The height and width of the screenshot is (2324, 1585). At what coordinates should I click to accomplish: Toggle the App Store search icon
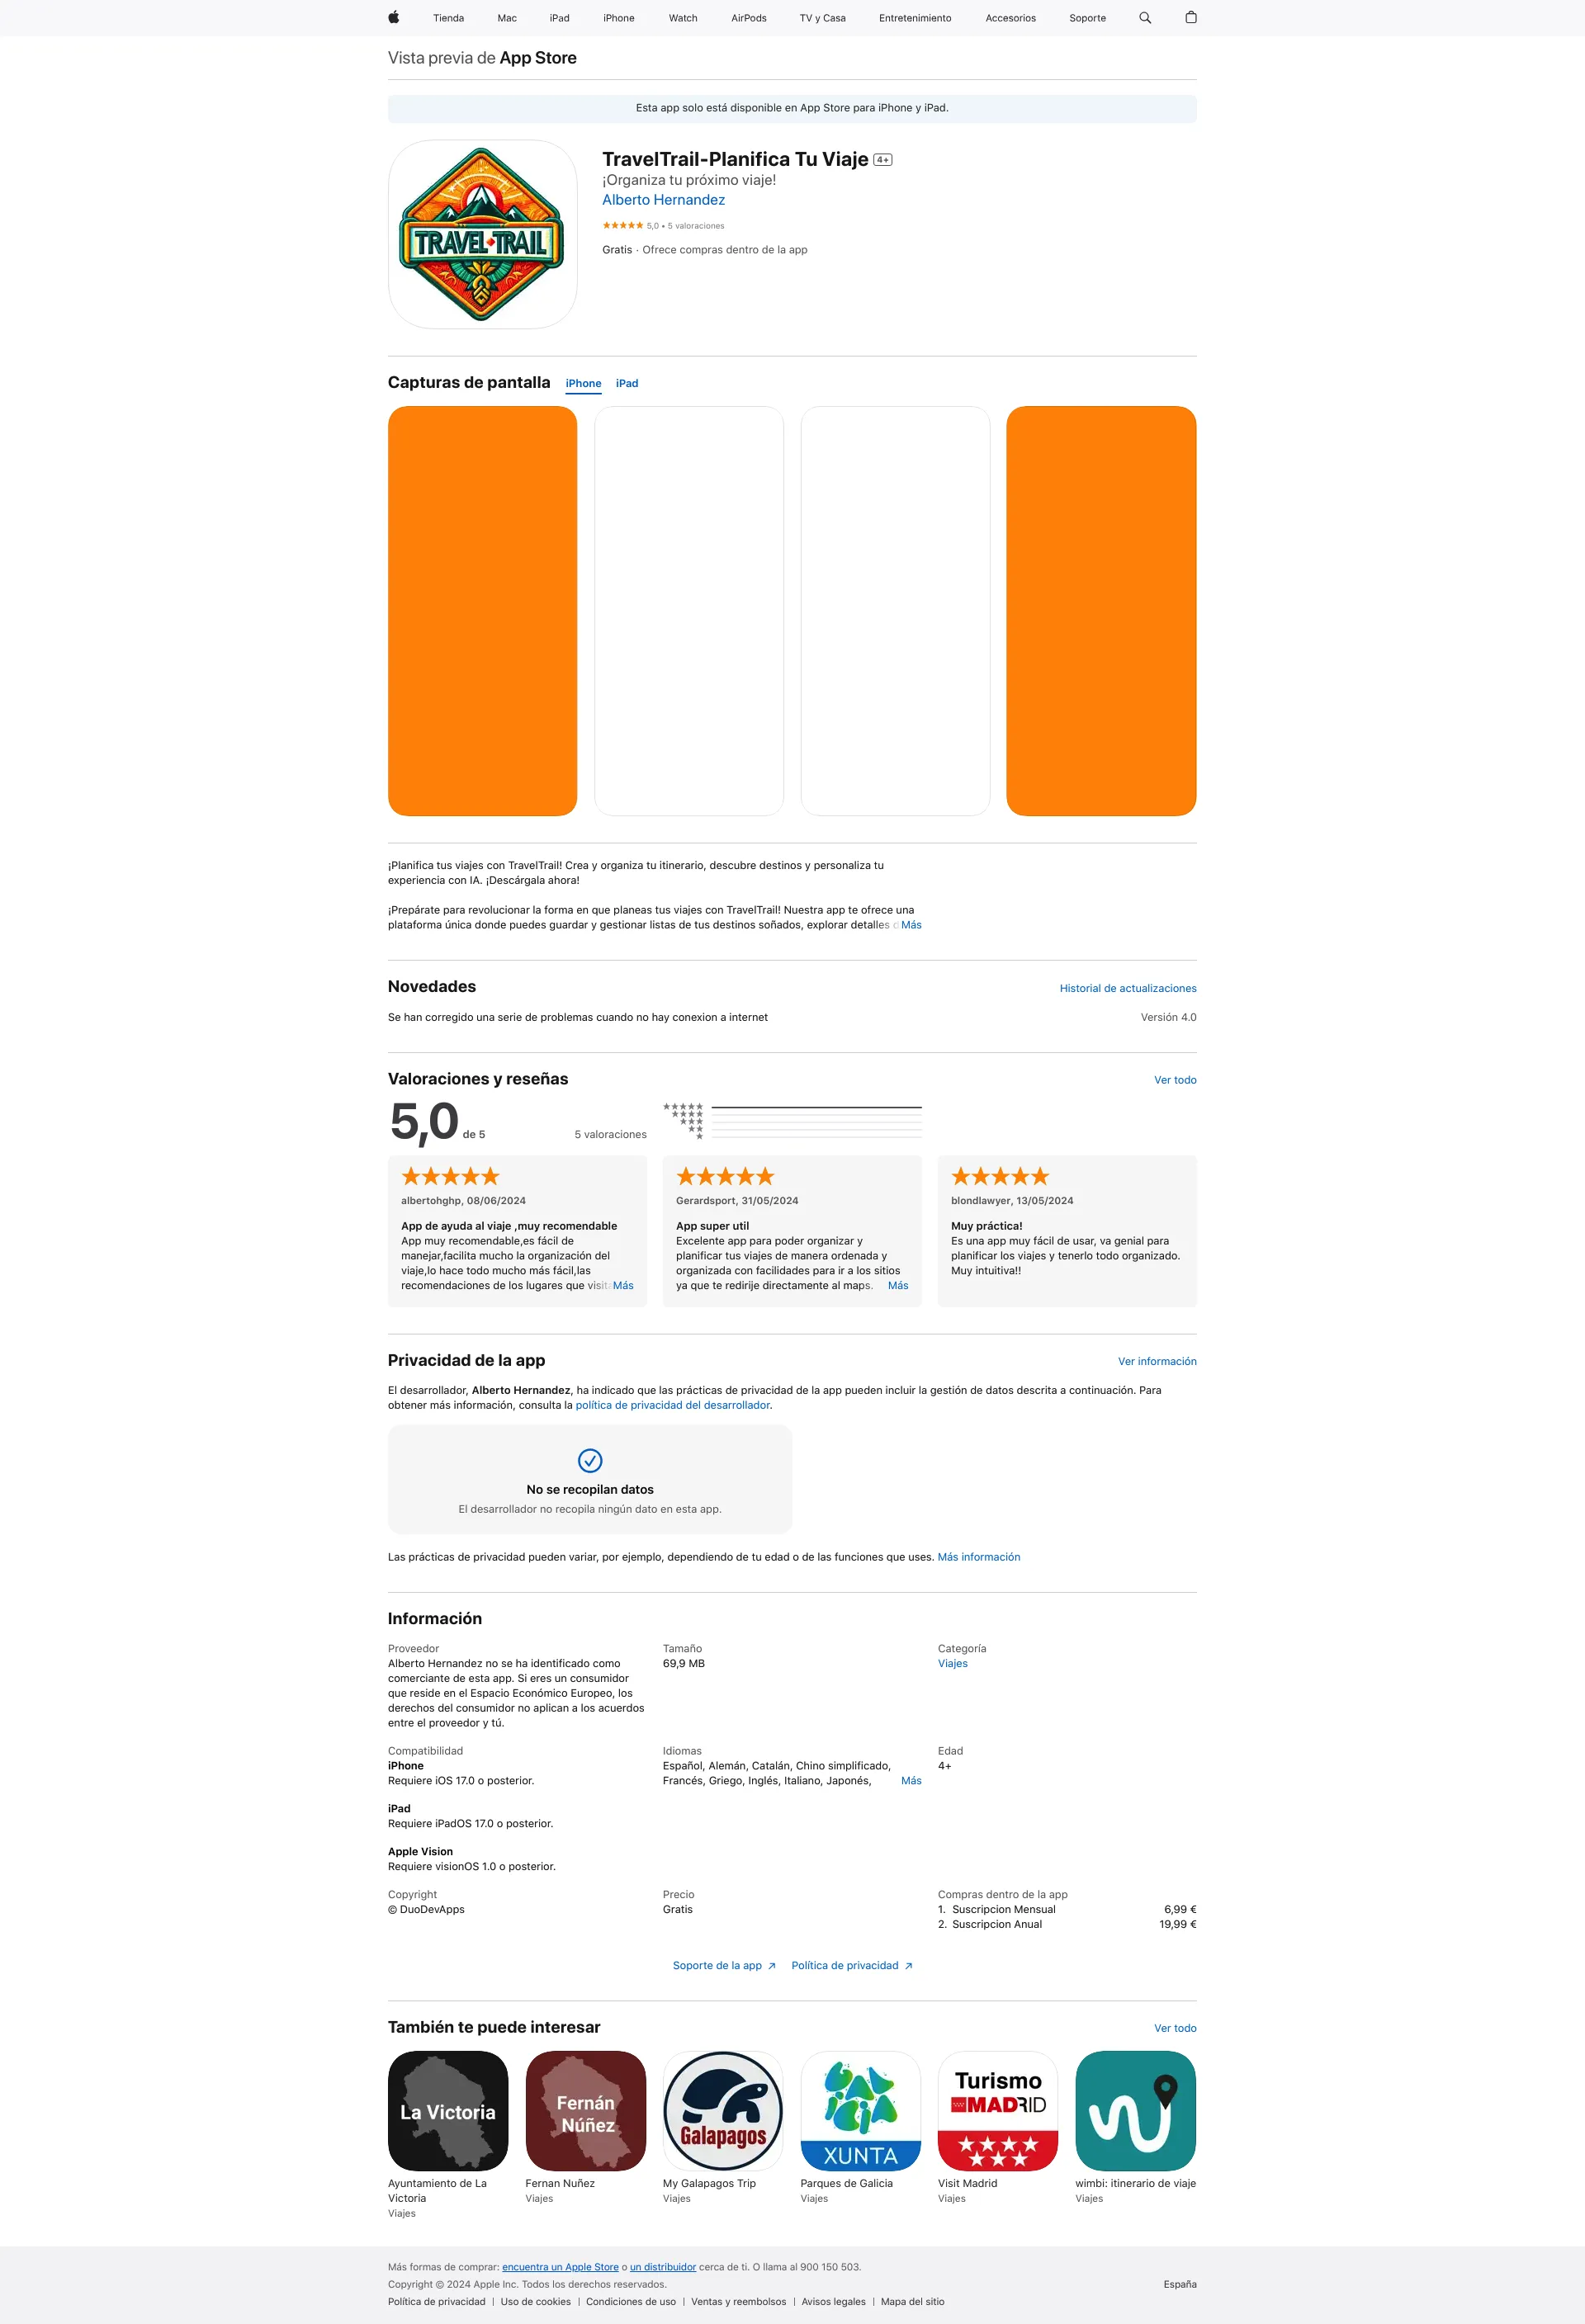[x=1147, y=17]
